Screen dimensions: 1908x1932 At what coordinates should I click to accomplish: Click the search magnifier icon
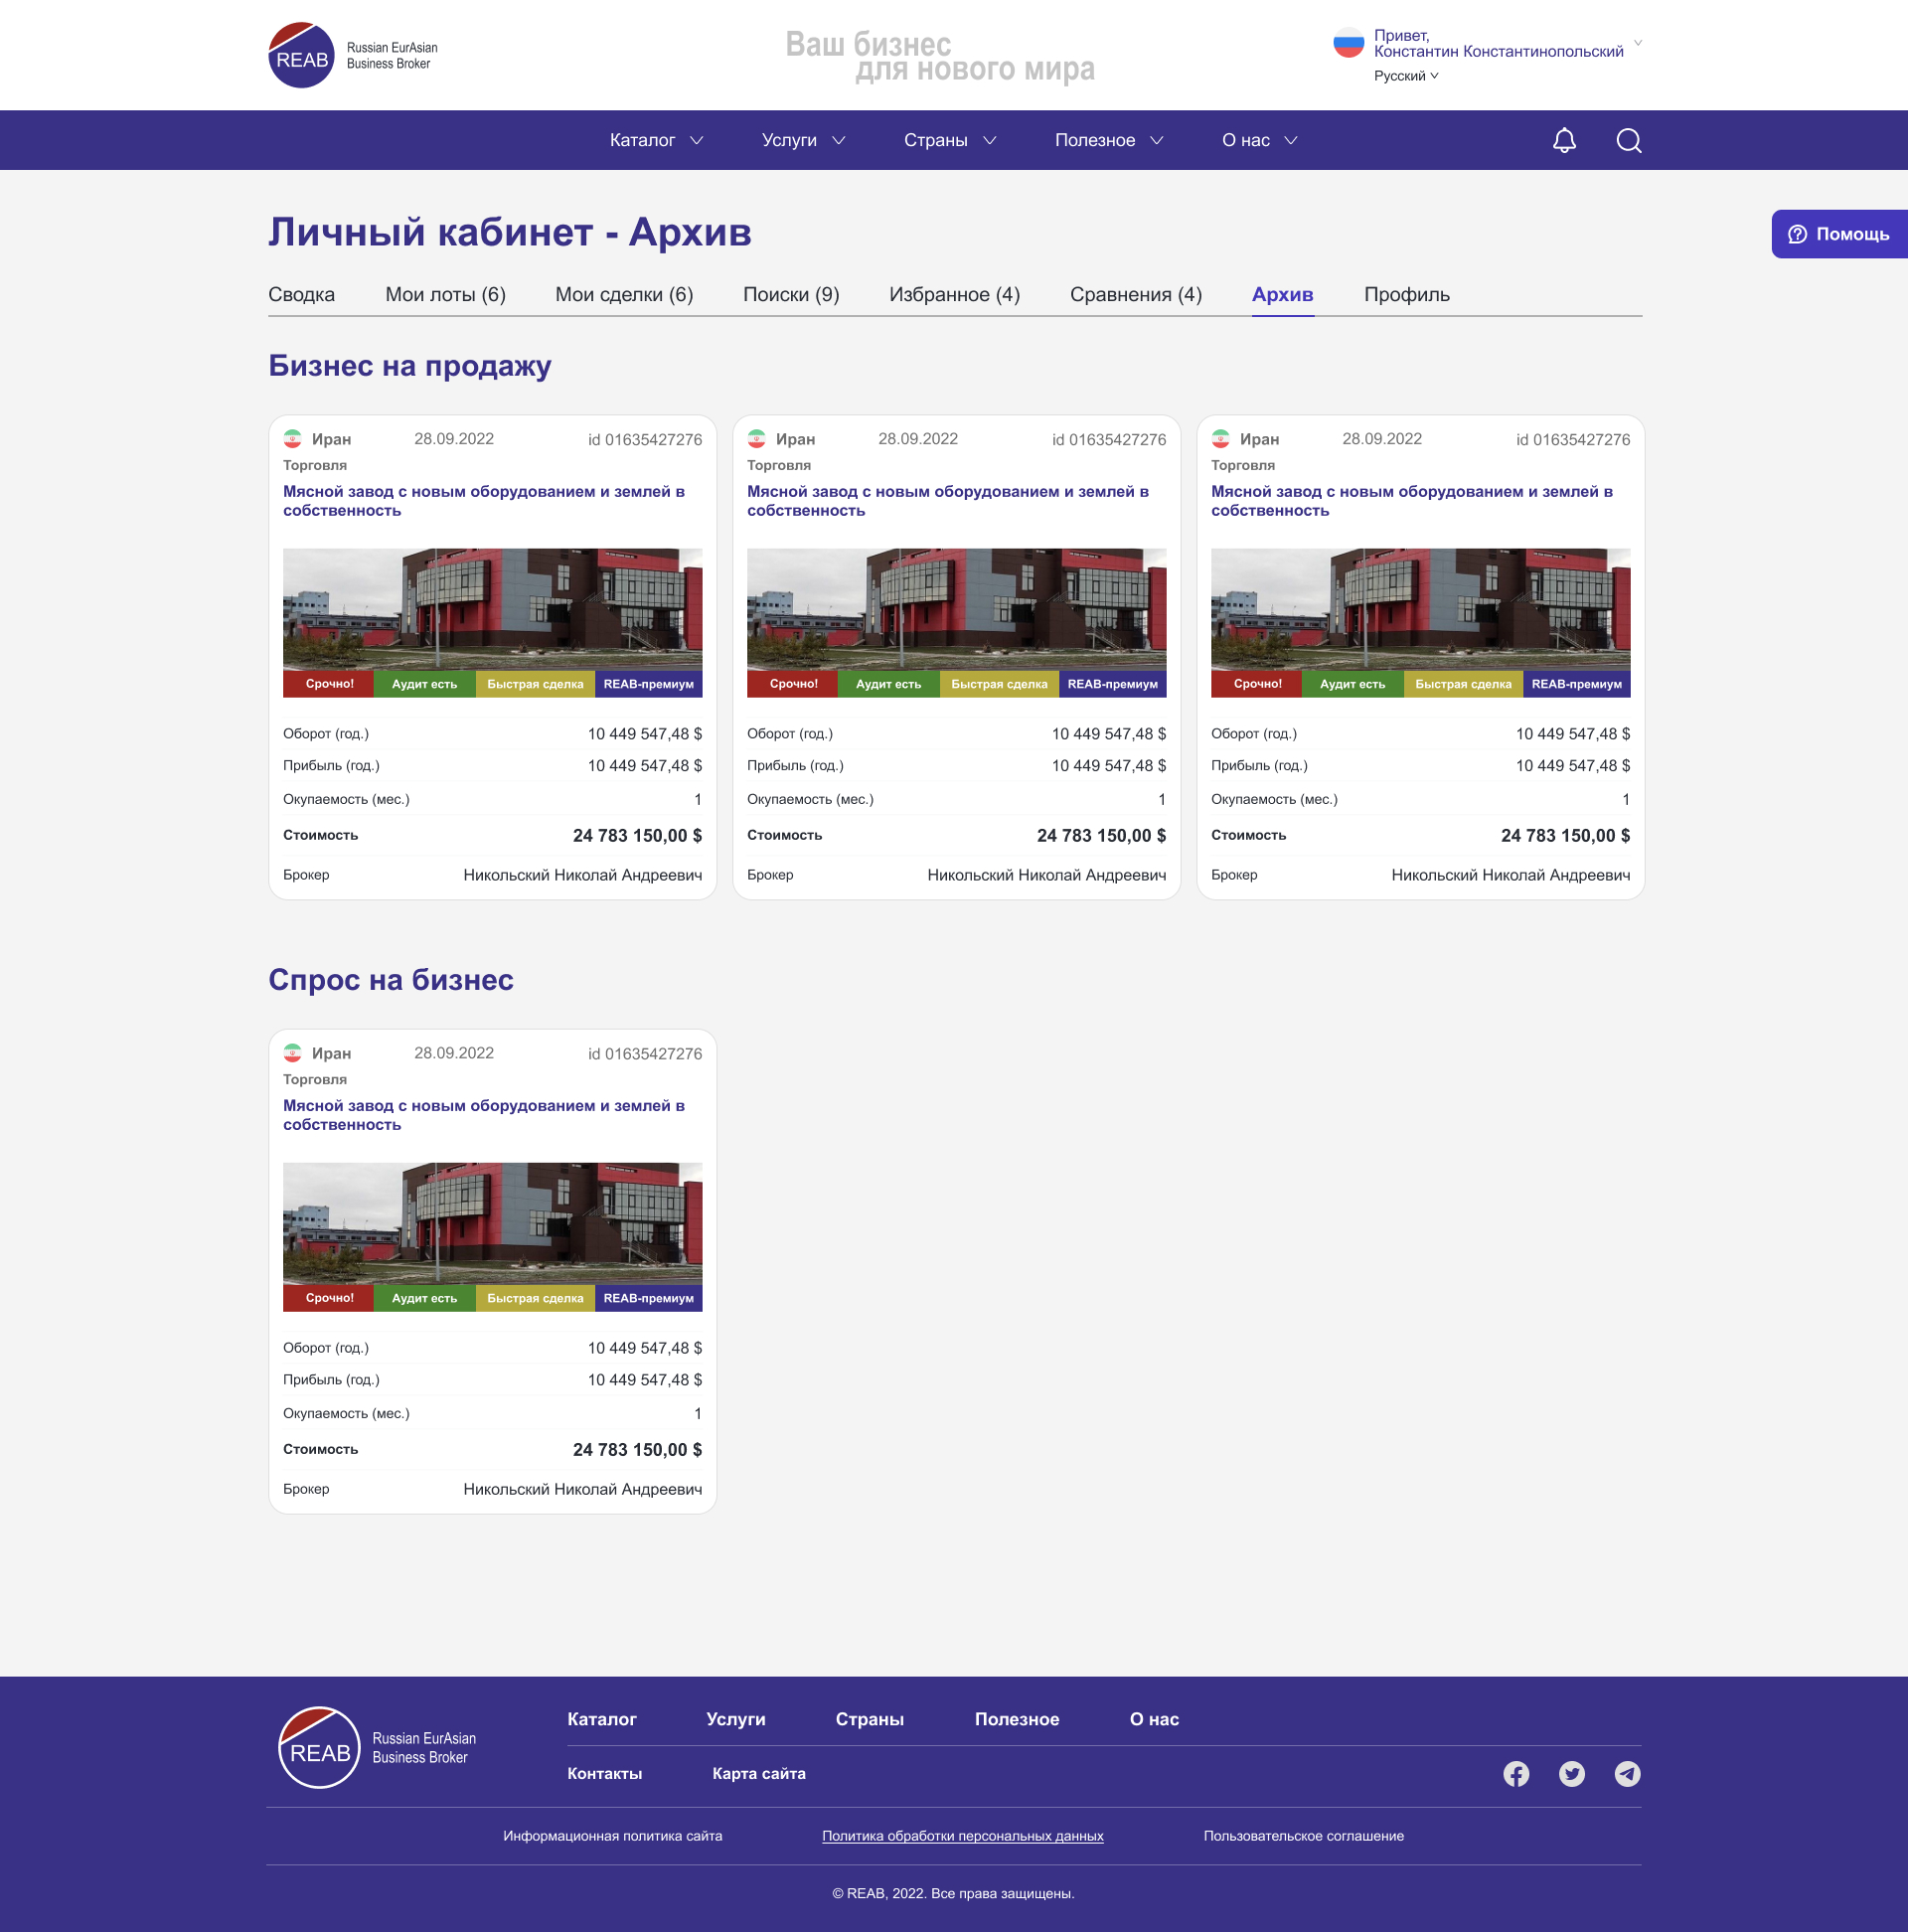(1628, 140)
